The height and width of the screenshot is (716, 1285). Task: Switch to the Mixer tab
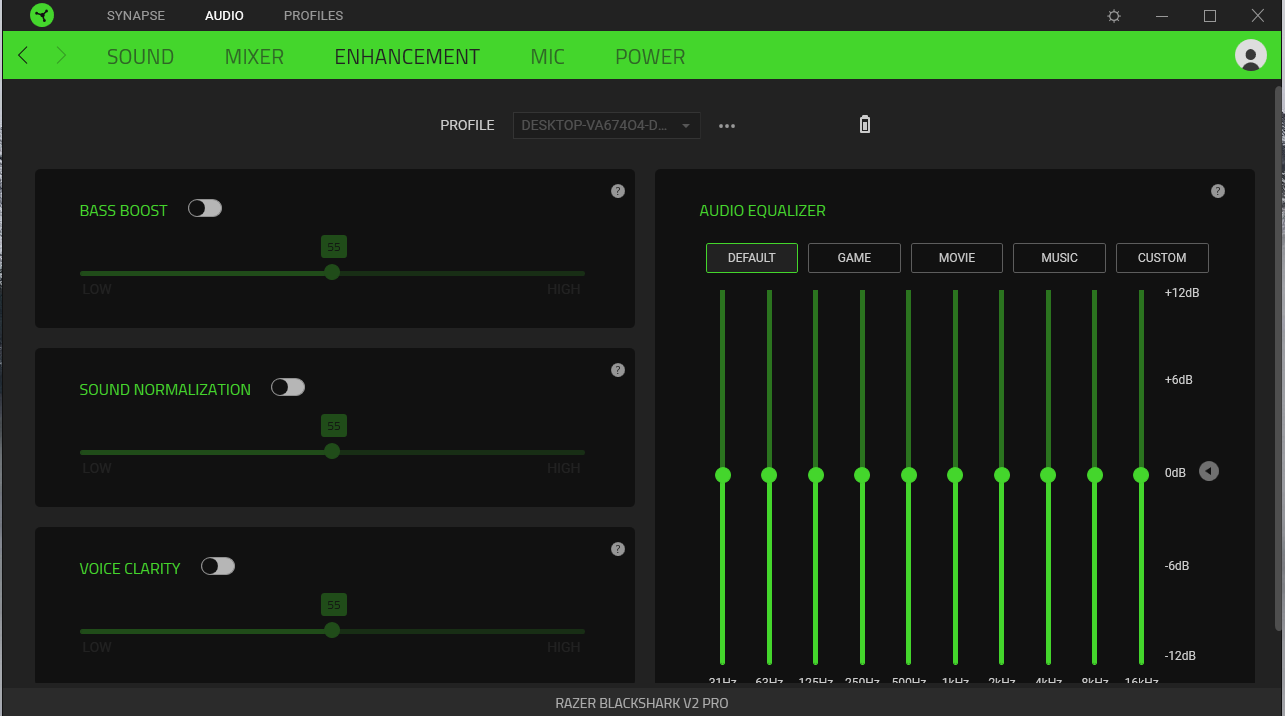coord(254,57)
